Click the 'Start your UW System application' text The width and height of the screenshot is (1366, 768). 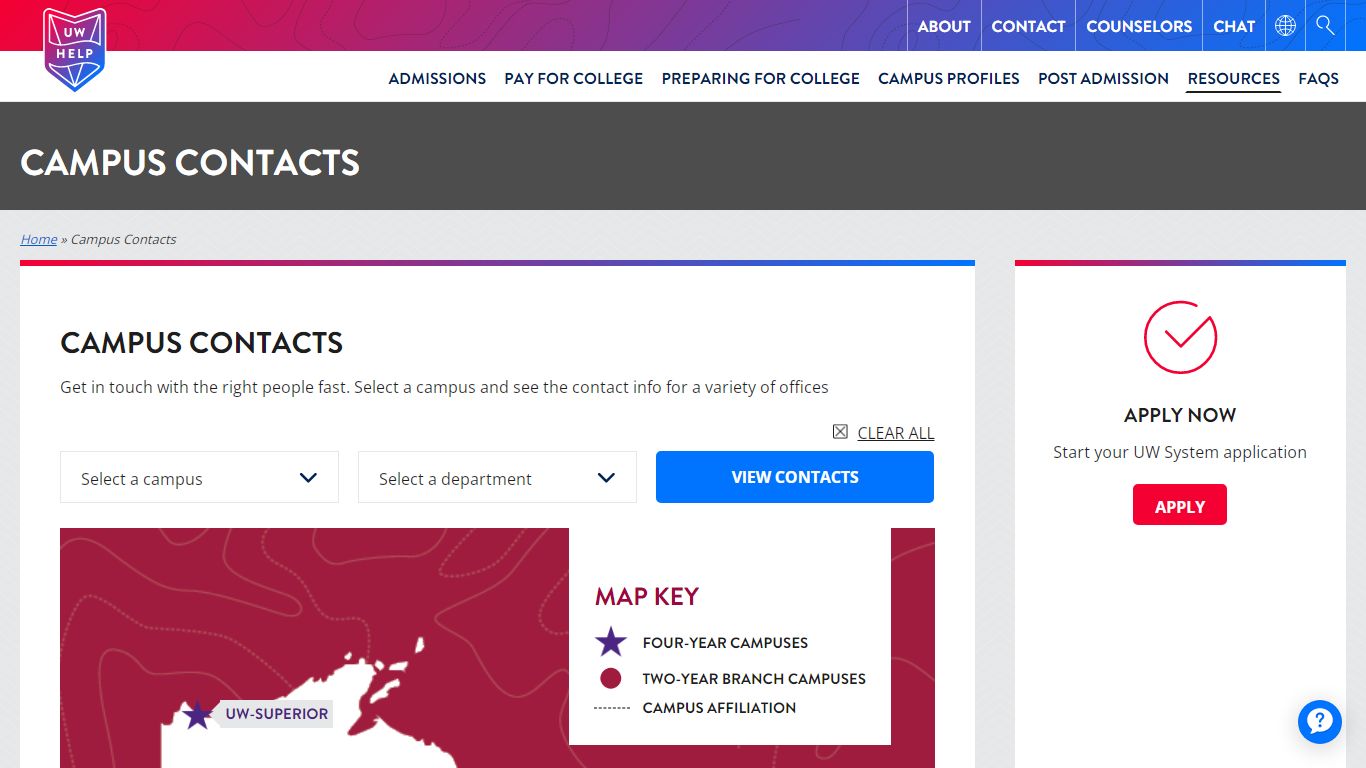[1180, 452]
